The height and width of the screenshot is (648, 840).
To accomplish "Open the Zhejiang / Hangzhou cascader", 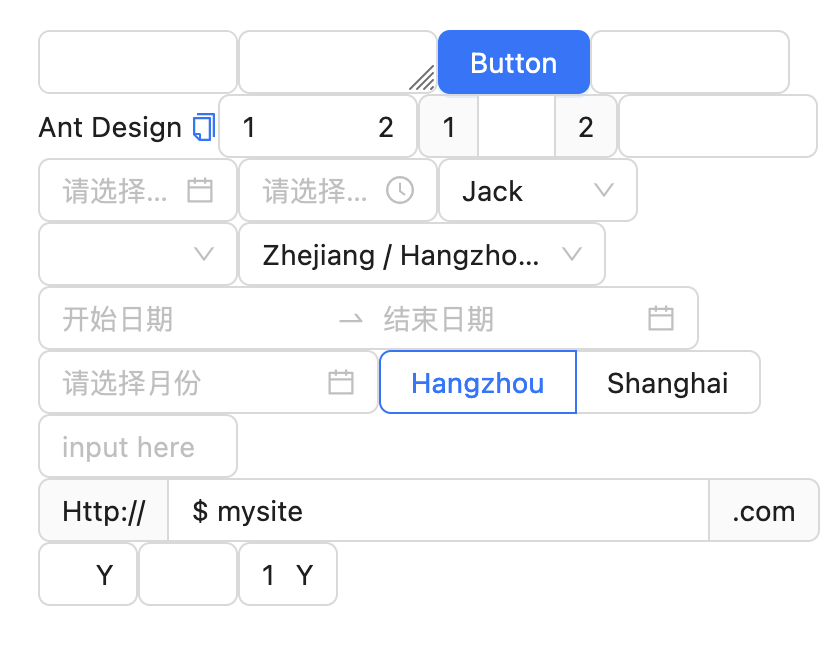I will pyautogui.click(x=422, y=254).
